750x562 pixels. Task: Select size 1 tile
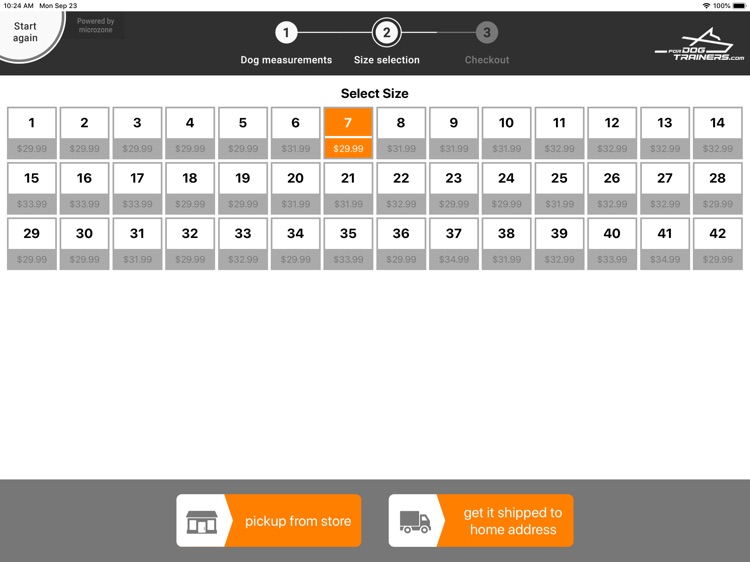point(32,133)
